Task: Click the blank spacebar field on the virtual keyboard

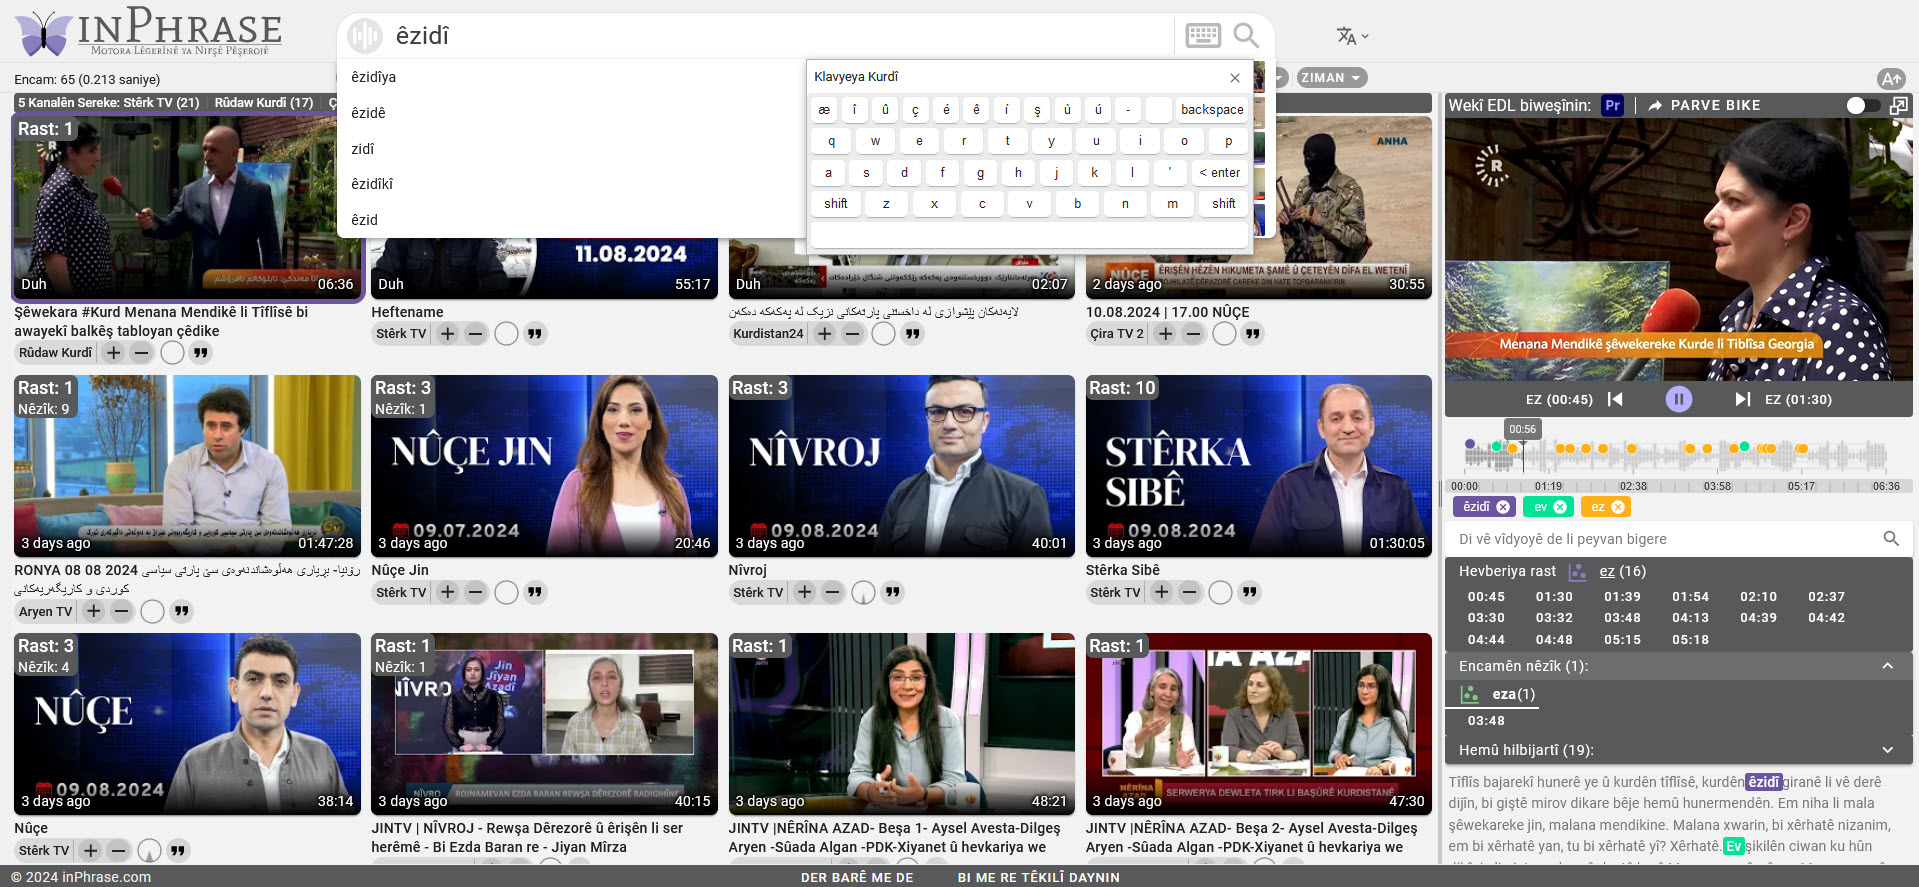Action: tap(1029, 235)
